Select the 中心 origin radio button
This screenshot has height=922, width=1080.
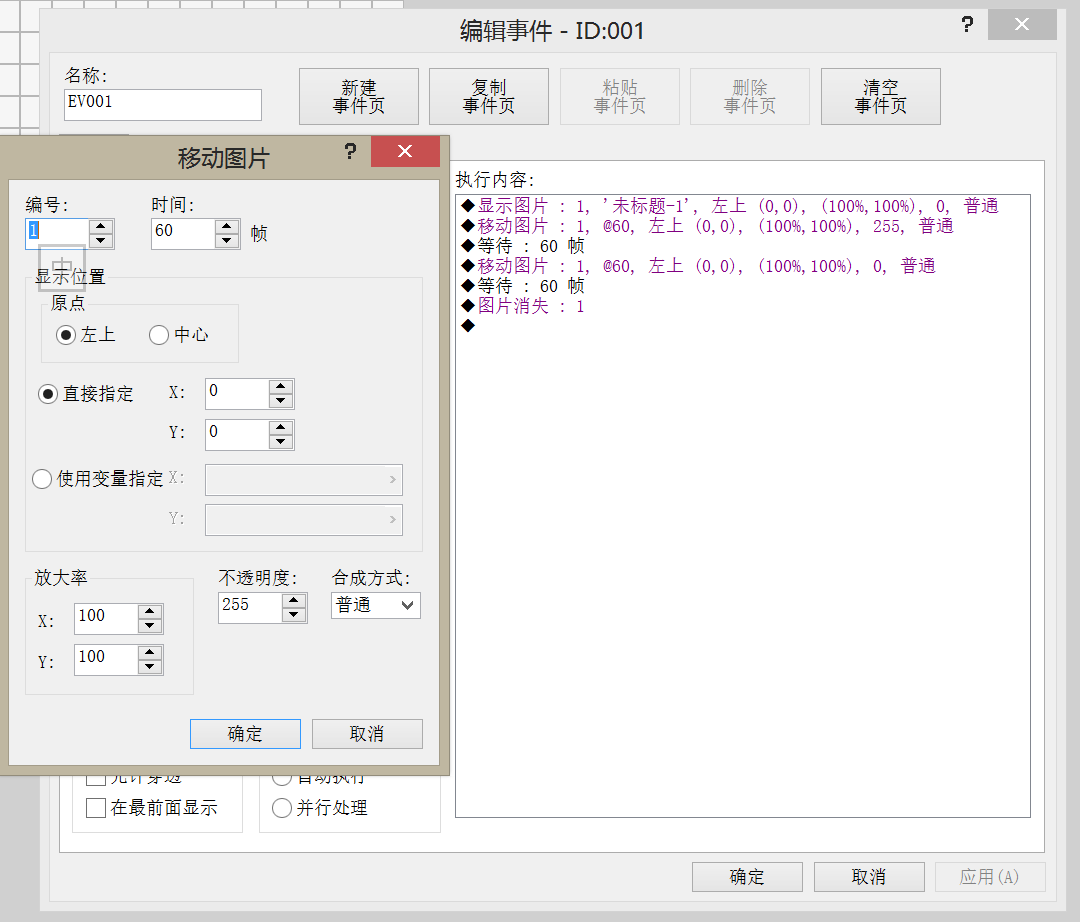point(159,335)
